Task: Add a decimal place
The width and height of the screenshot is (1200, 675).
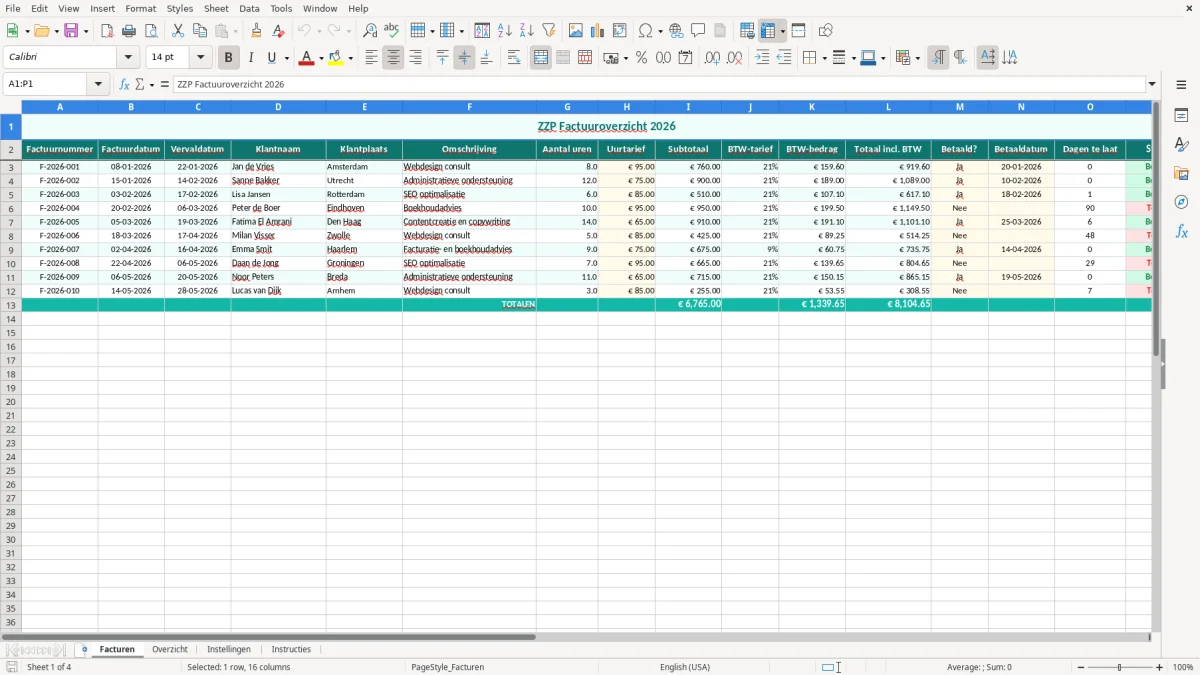Action: [x=712, y=58]
